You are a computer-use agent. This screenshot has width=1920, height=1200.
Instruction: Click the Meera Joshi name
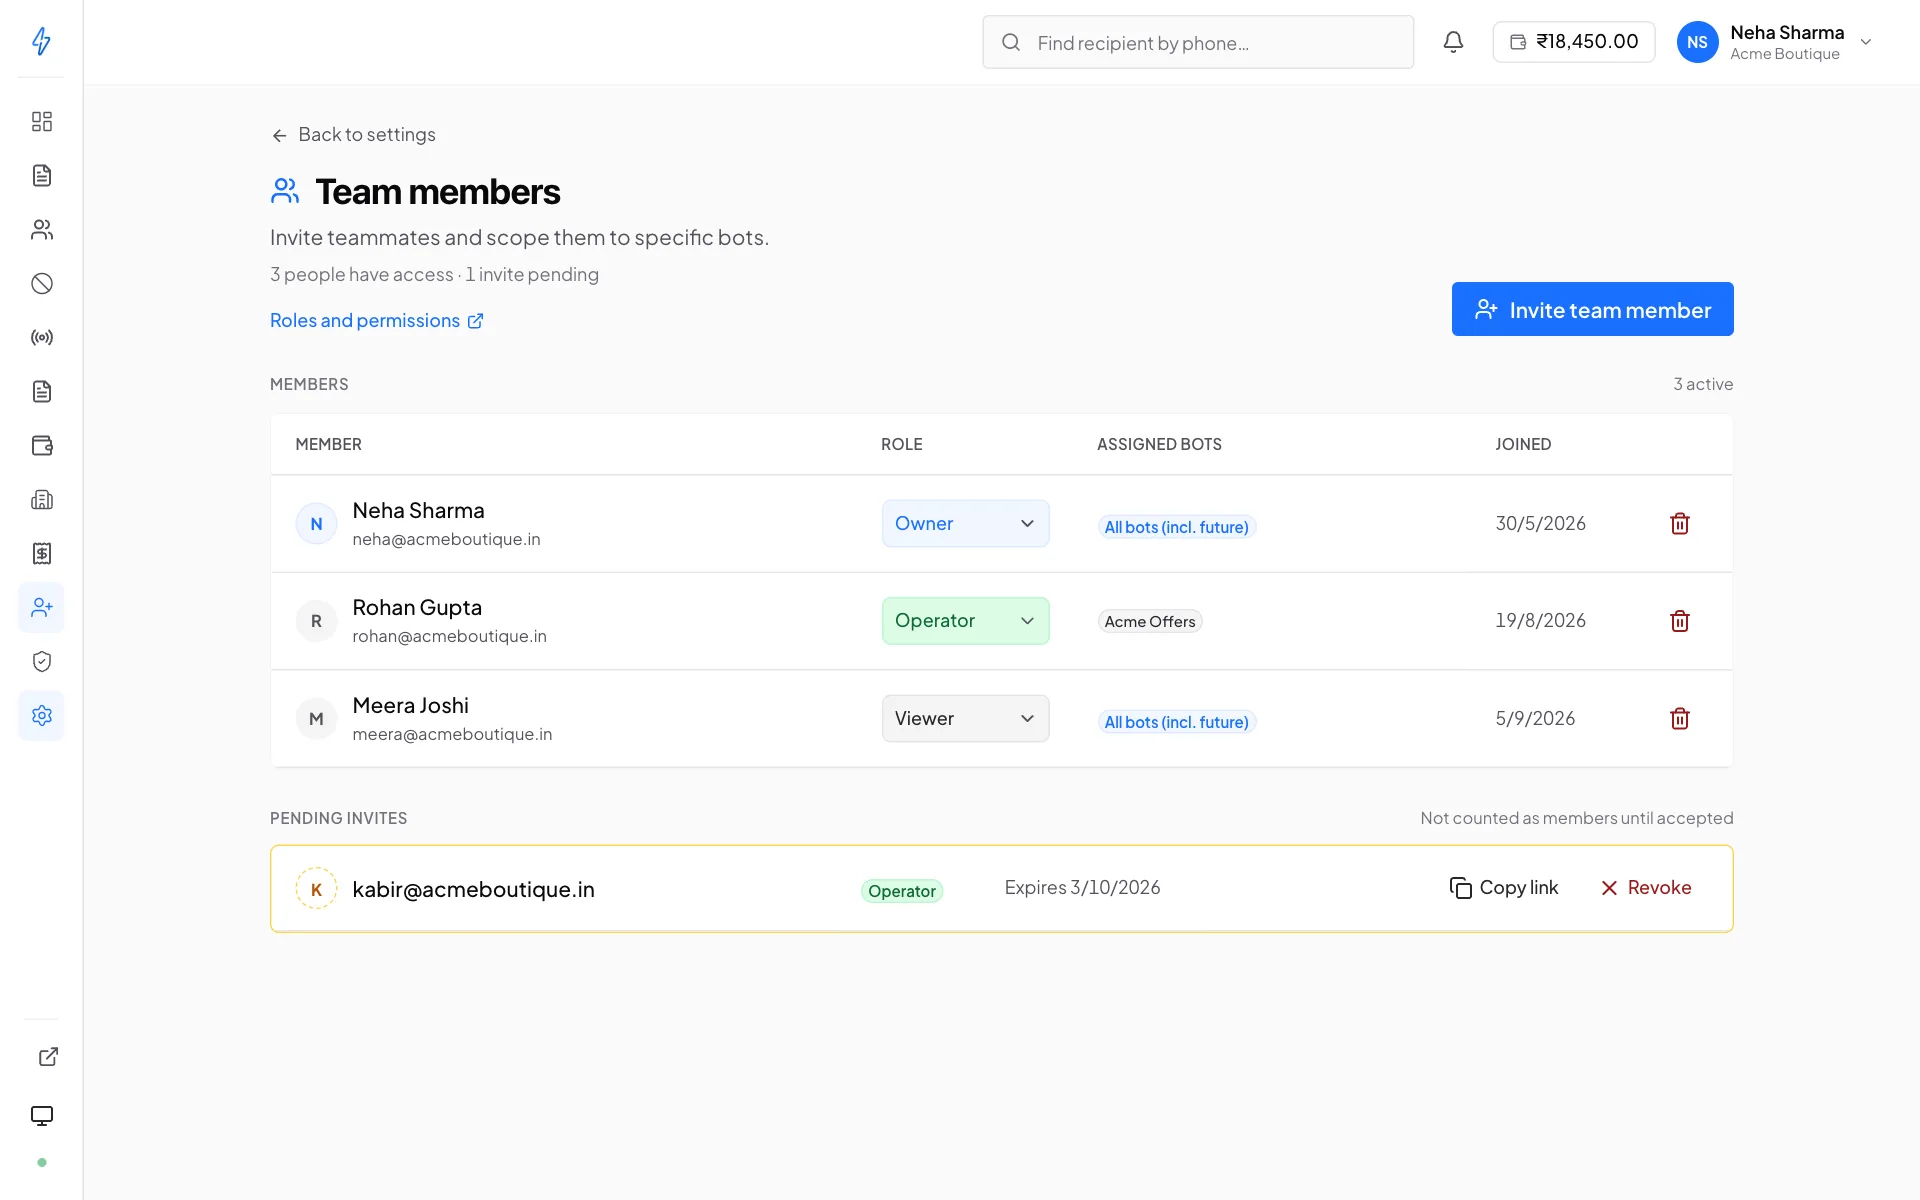pos(410,706)
